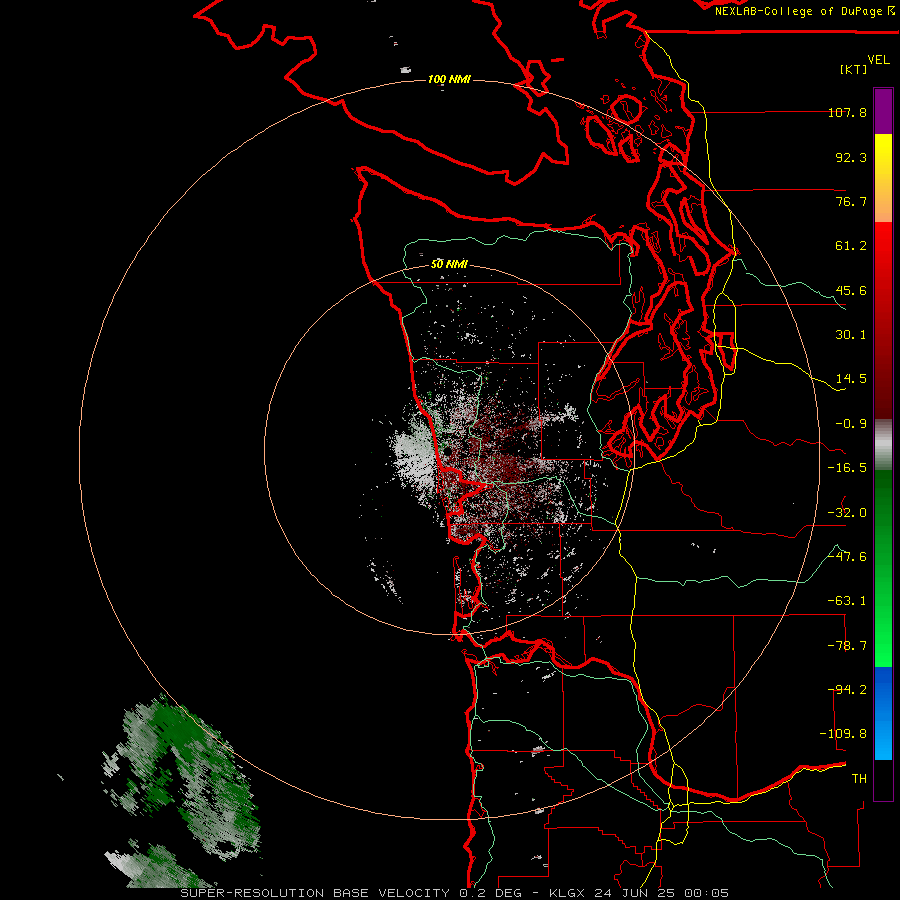Pick the blue segment of the color bar
Image resolution: width=900 pixels, height=900 pixels.
pos(883,713)
